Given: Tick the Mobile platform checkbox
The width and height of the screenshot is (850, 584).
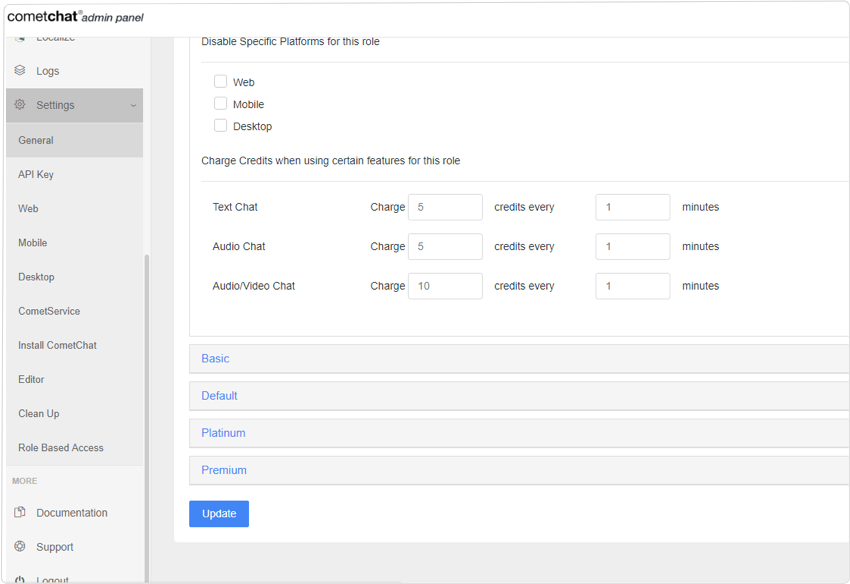Looking at the screenshot, I should 220,104.
